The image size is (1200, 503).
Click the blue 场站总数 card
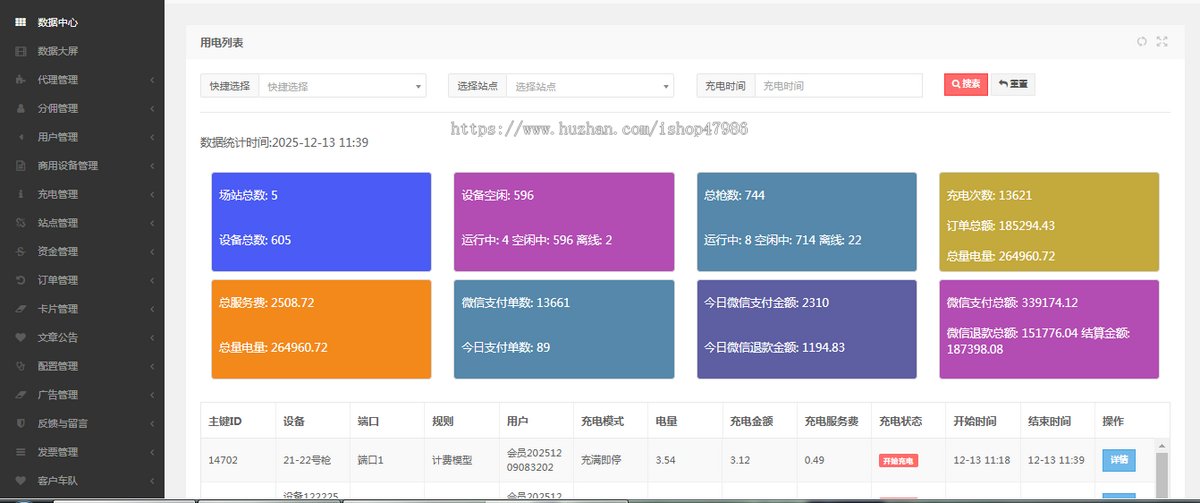[321, 222]
